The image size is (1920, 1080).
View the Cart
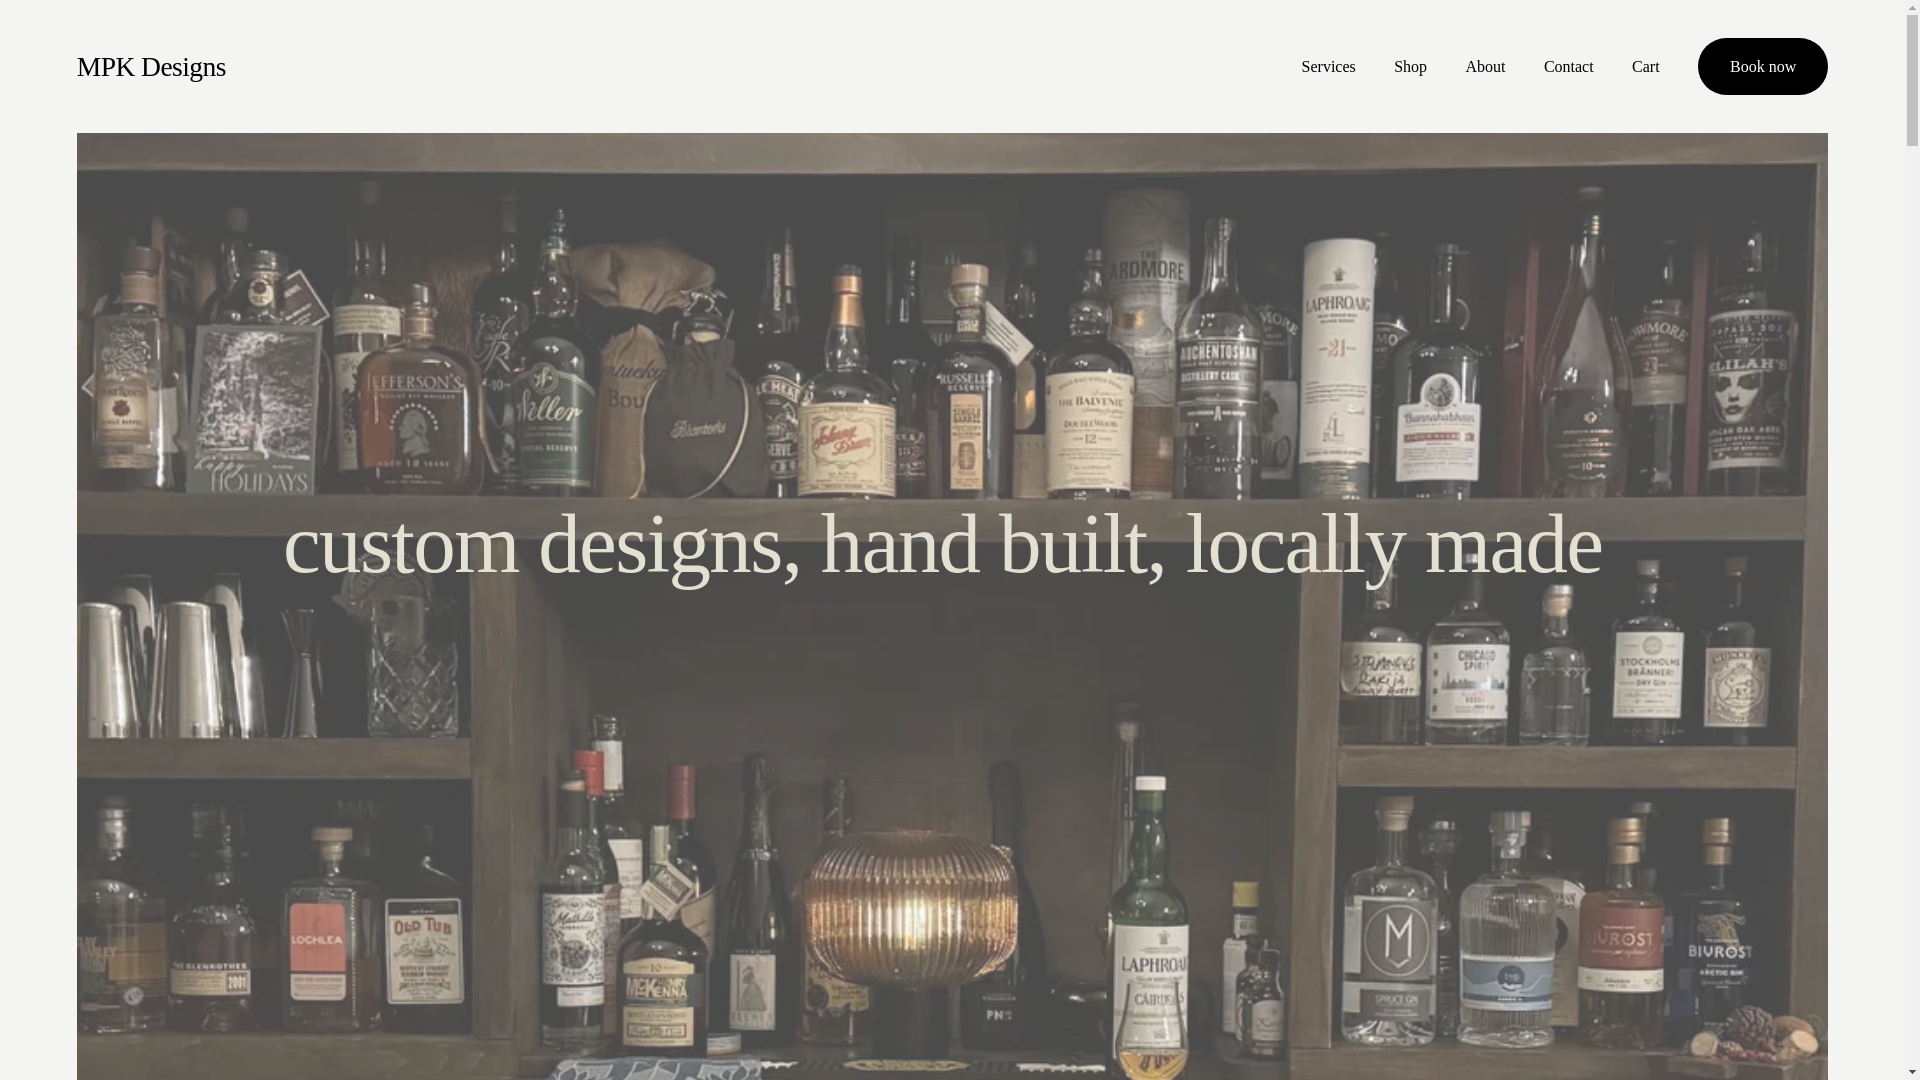[x=1645, y=67]
